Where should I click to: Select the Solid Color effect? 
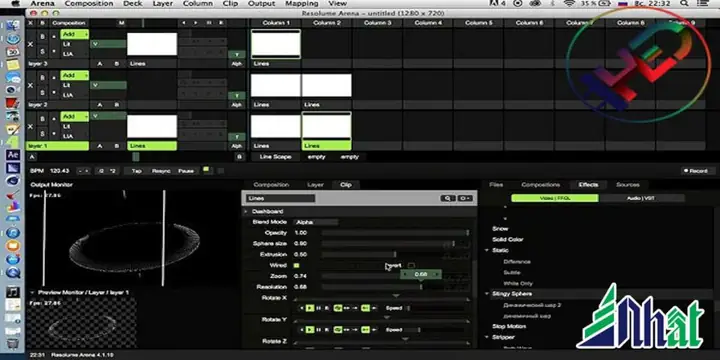507,240
